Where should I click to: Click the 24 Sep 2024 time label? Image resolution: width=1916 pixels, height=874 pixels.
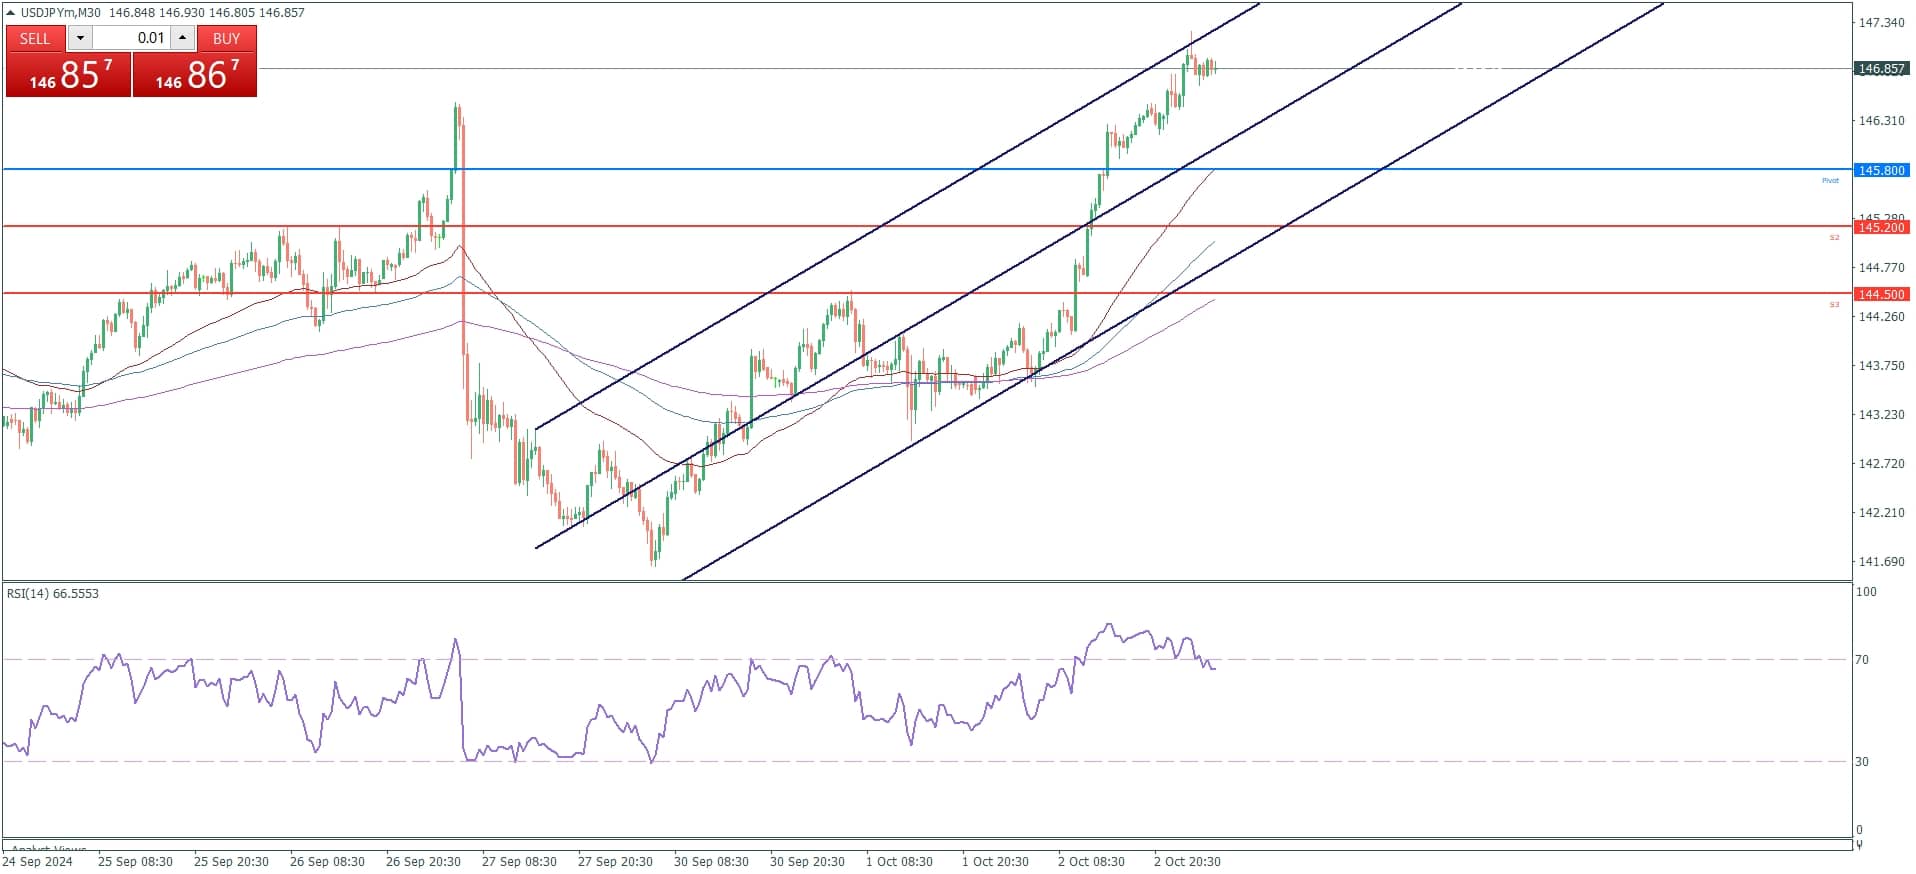[x=38, y=862]
